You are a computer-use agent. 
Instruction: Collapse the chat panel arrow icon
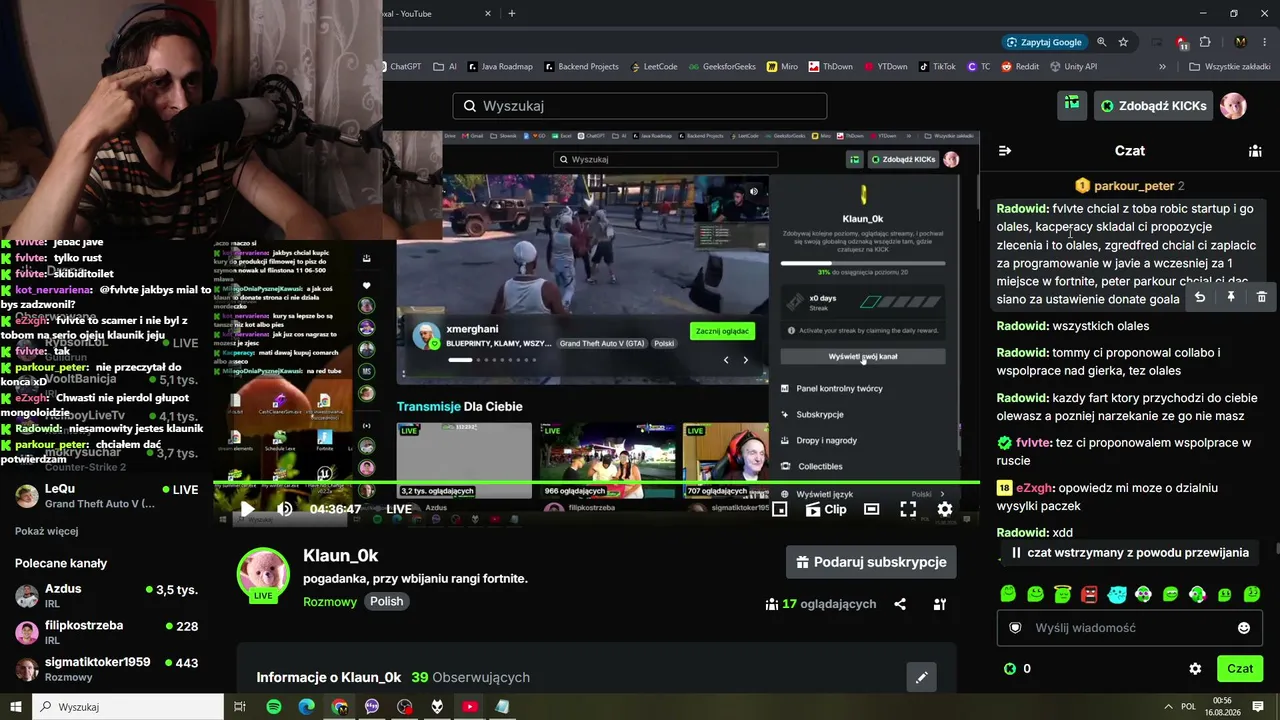click(1005, 151)
